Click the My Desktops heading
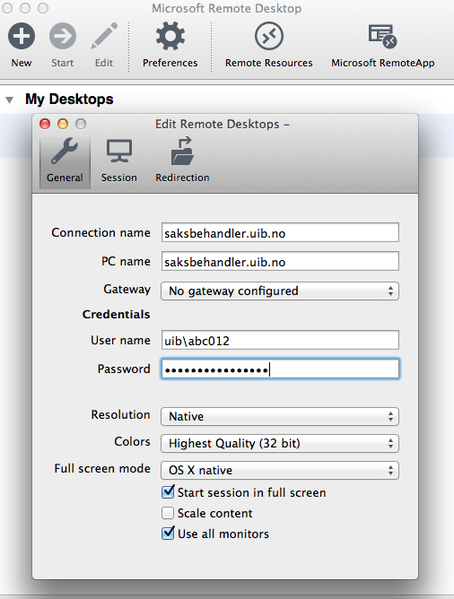Screen dimensions: 454x599 coord(69,99)
